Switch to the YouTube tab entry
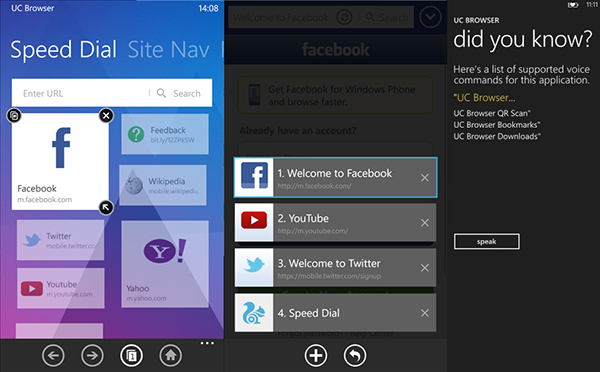The height and width of the screenshot is (372, 600). click(335, 223)
